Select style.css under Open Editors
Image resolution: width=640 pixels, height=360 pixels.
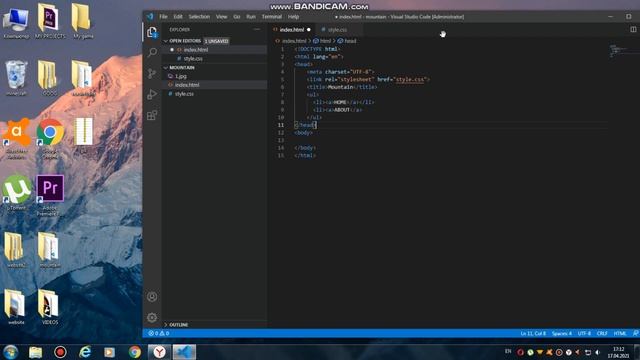click(x=193, y=59)
